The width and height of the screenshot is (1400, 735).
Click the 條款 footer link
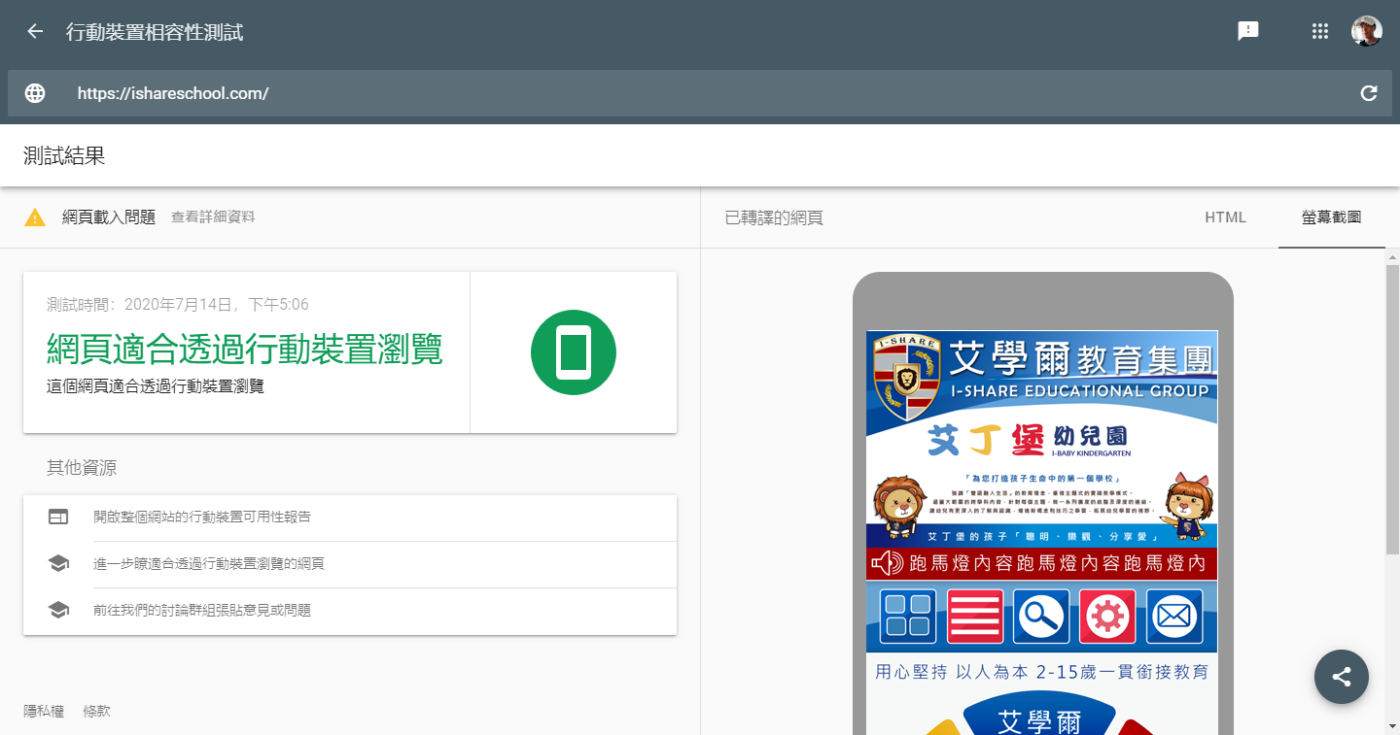coord(97,711)
